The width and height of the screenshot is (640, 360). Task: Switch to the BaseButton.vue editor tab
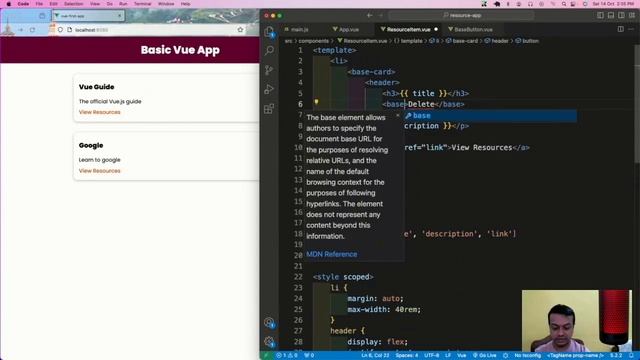(473, 29)
